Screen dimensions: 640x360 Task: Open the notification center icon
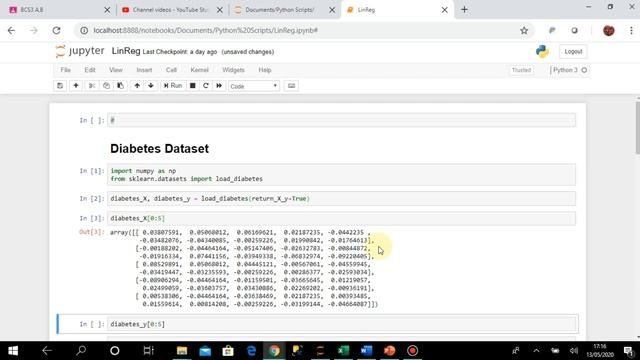[629, 351]
